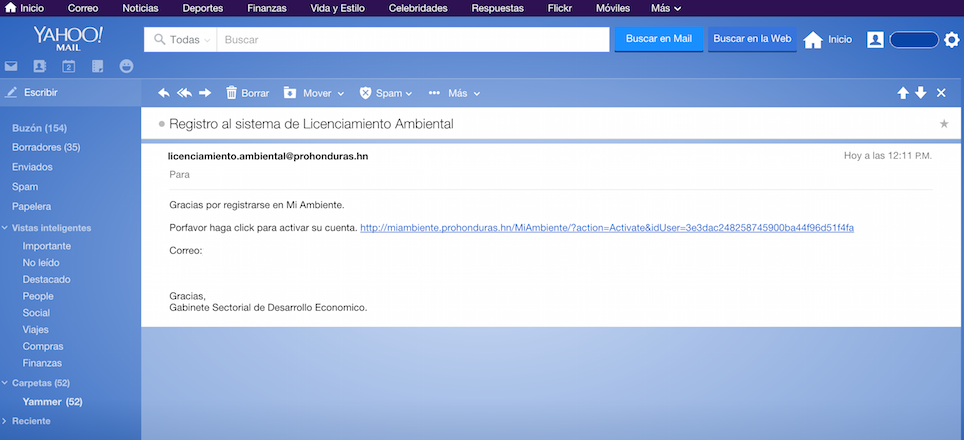Open the settings gear icon
964x440 pixels.
click(952, 40)
